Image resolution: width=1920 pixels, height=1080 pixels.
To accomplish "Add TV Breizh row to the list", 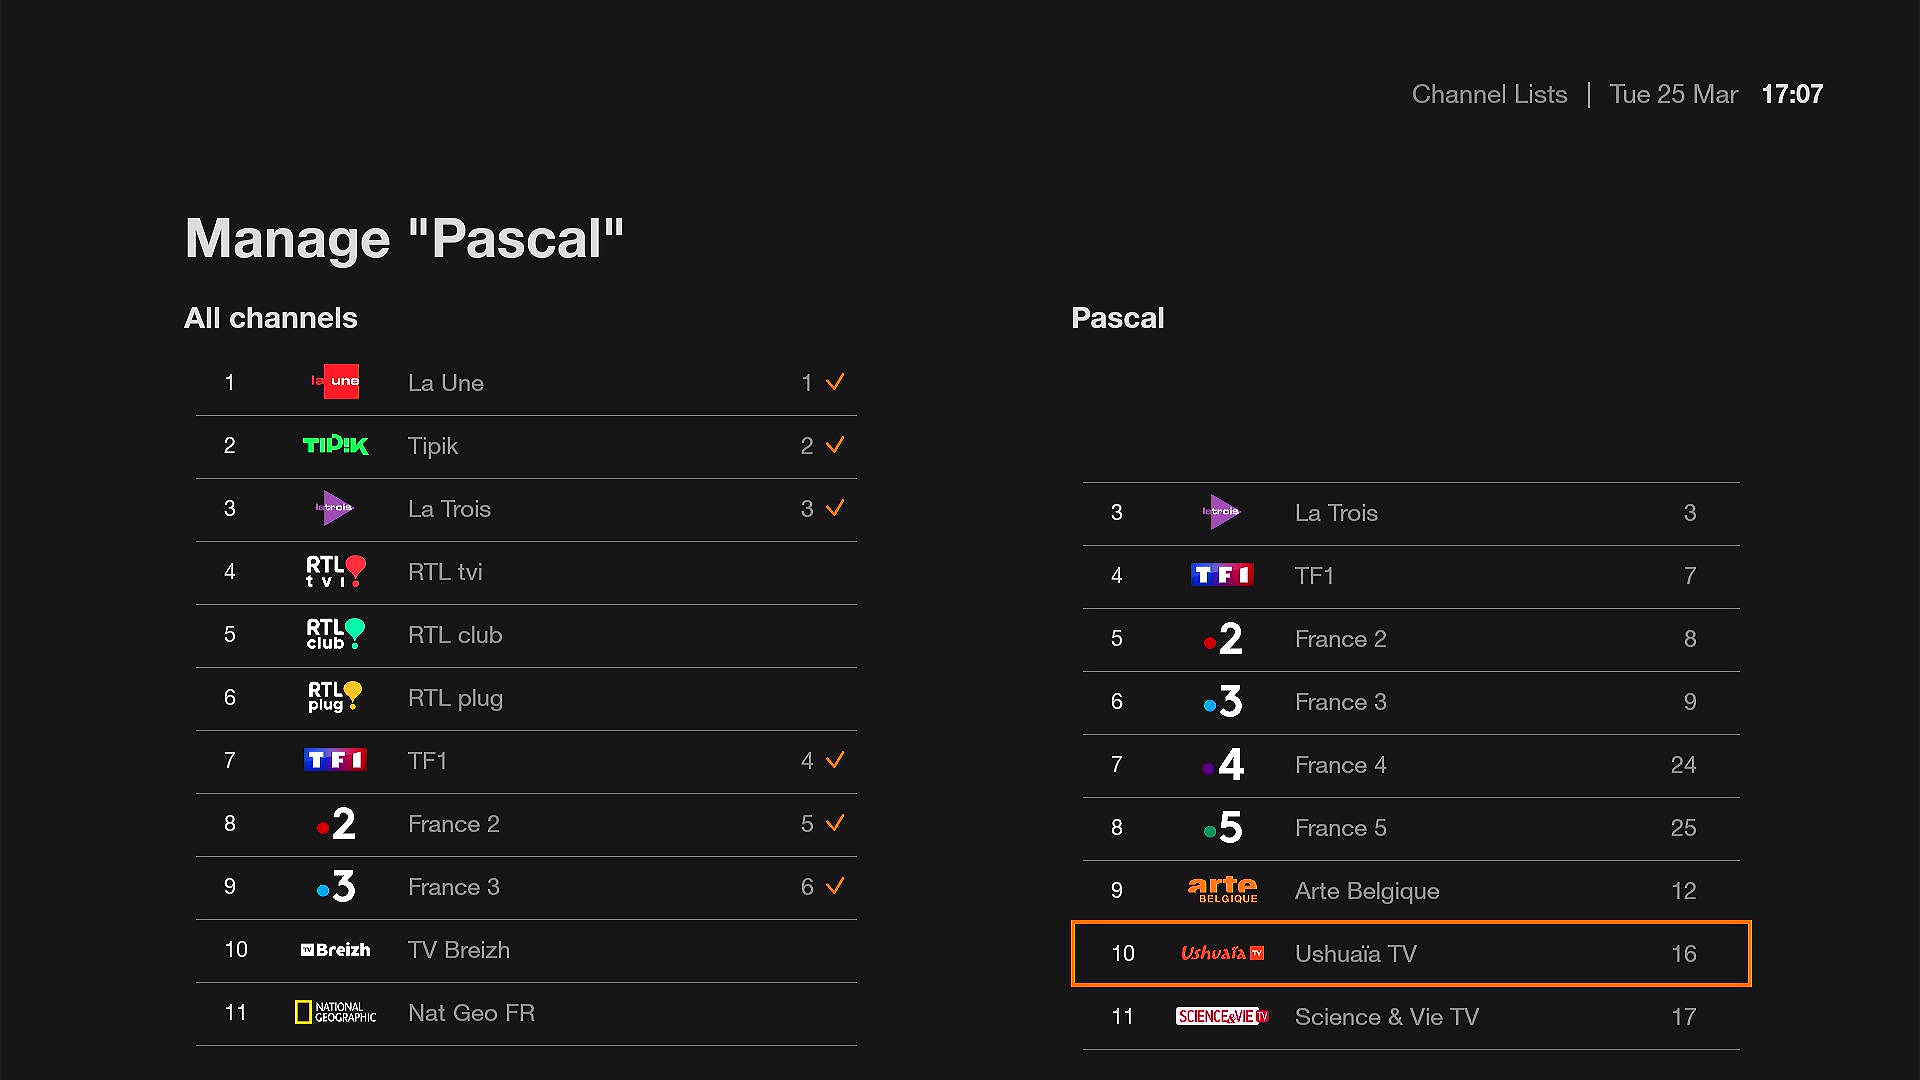I will [x=526, y=950].
